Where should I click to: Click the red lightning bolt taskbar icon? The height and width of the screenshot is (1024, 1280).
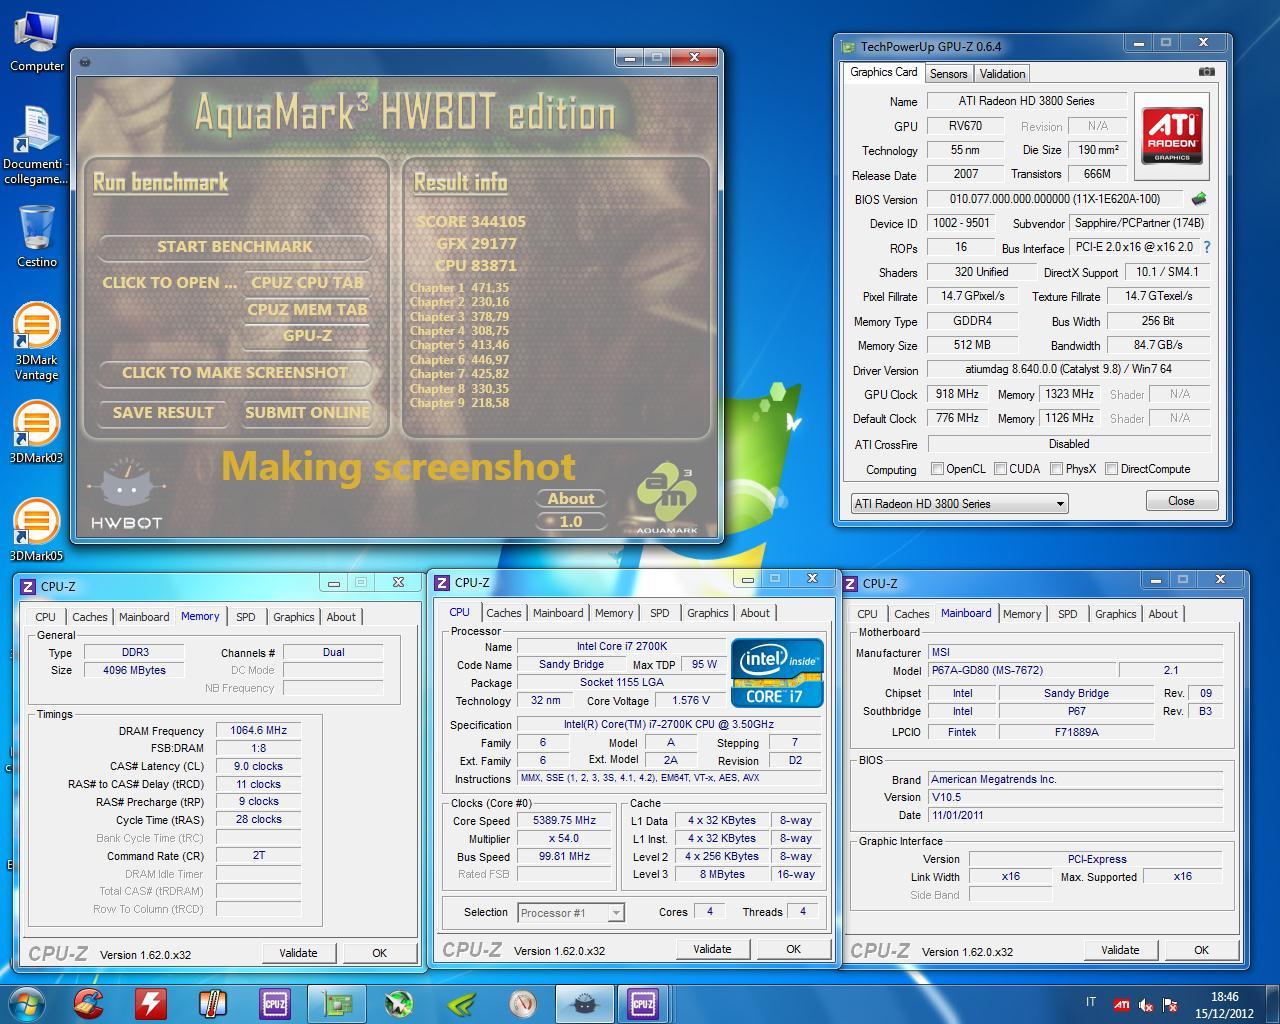pyautogui.click(x=151, y=1003)
